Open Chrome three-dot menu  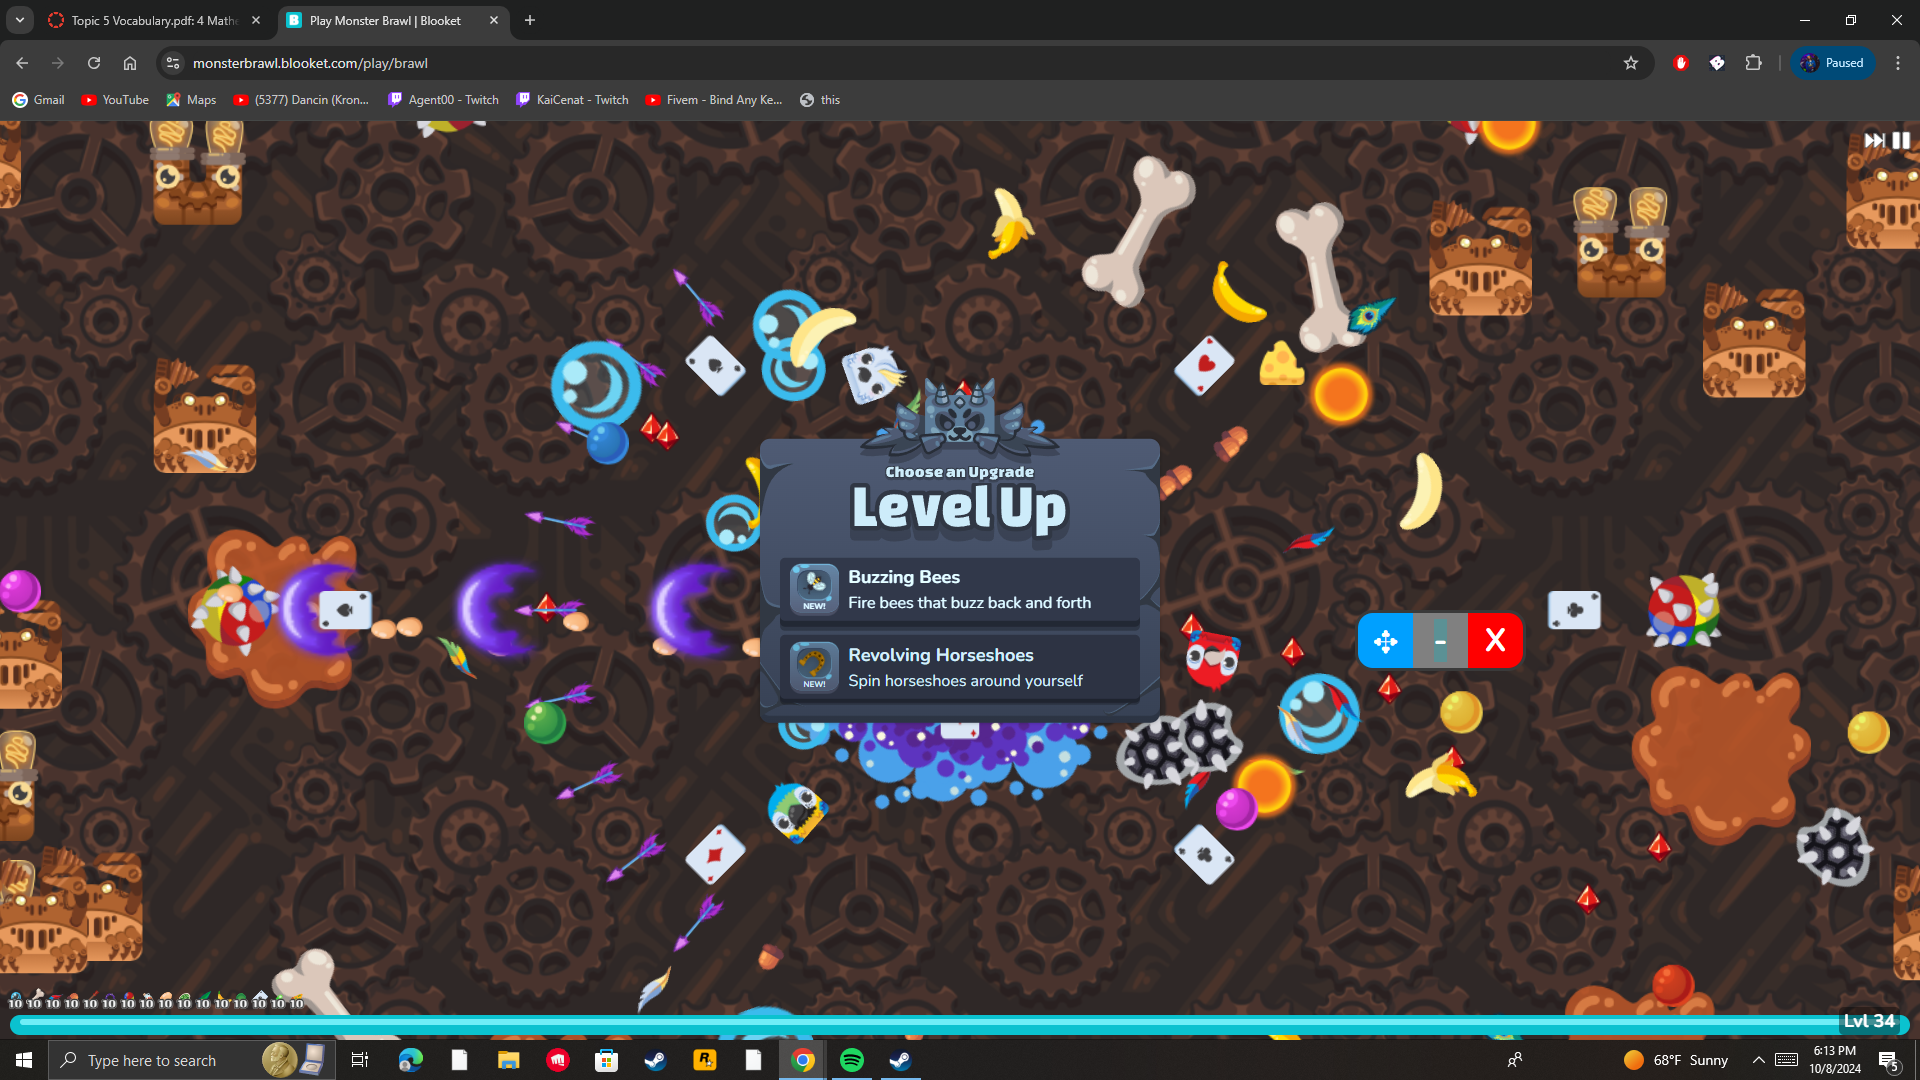coord(1897,63)
